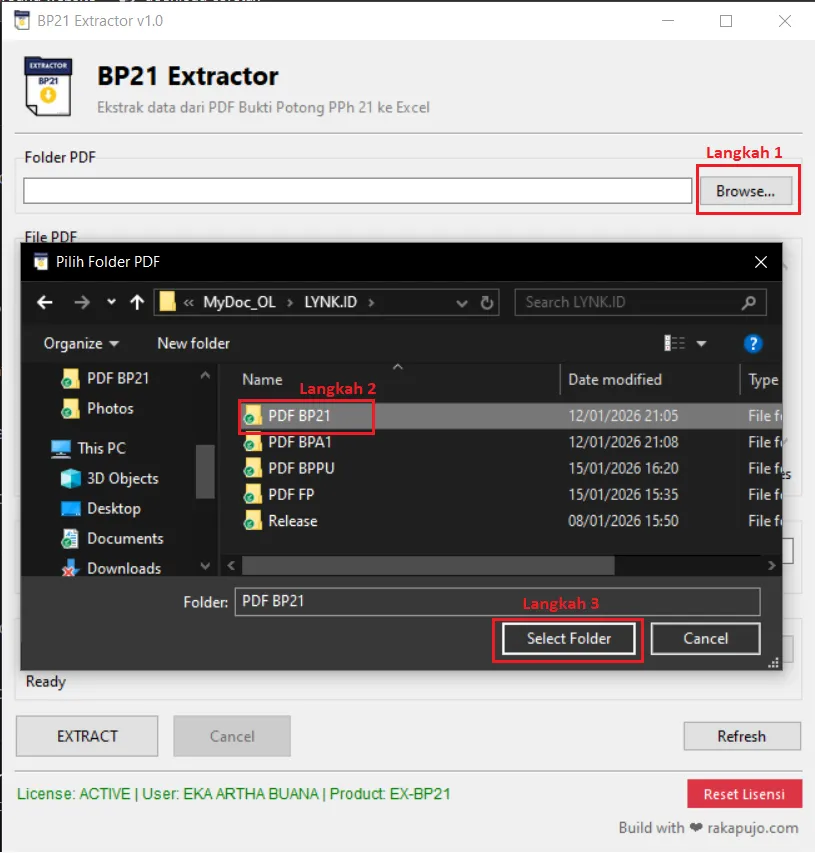Open the view options dropdown arrow
Screen dimensions: 815x853
click(x=701, y=343)
